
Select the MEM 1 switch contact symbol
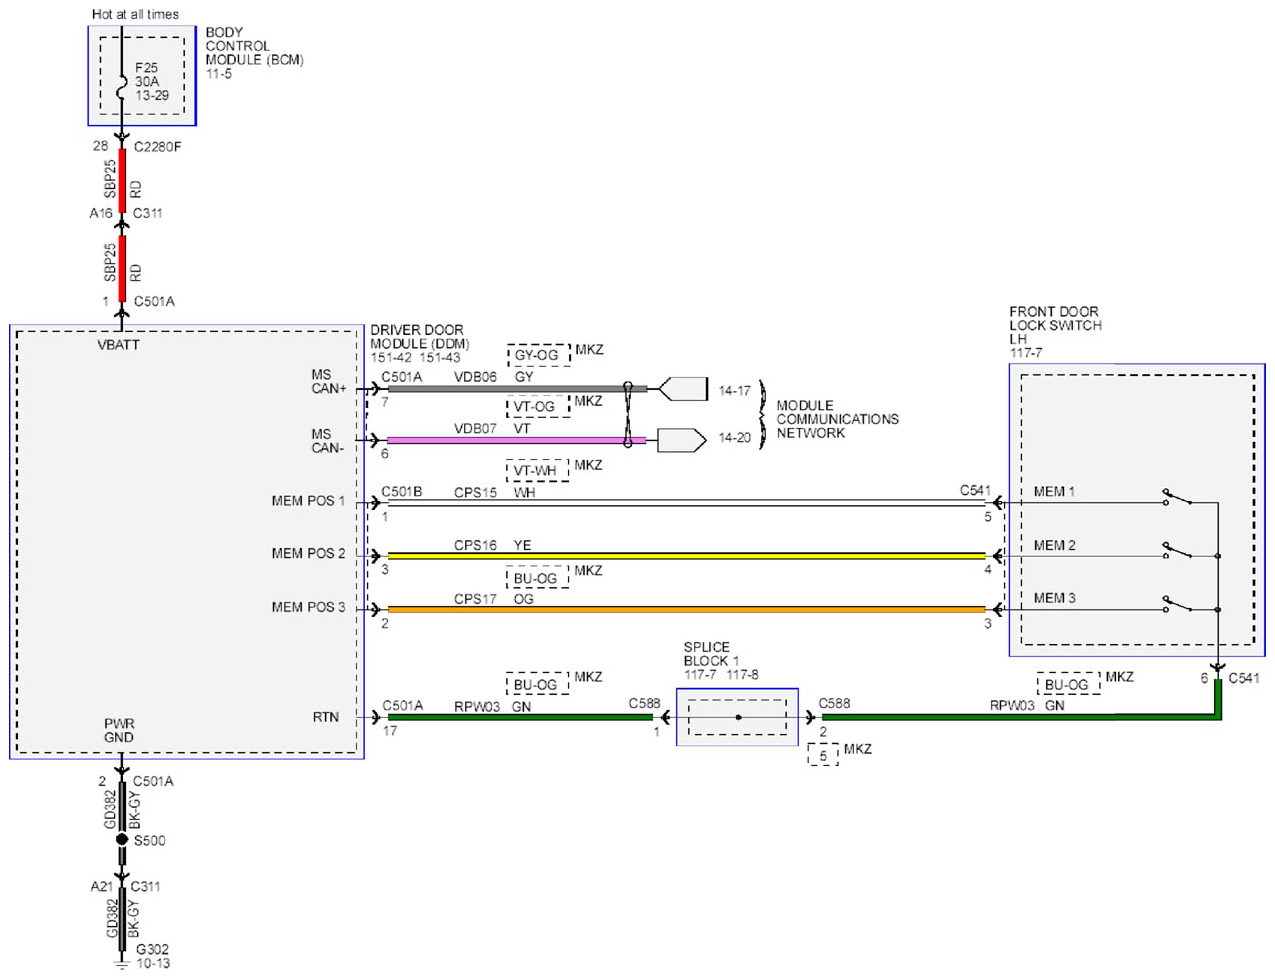click(x=1177, y=497)
